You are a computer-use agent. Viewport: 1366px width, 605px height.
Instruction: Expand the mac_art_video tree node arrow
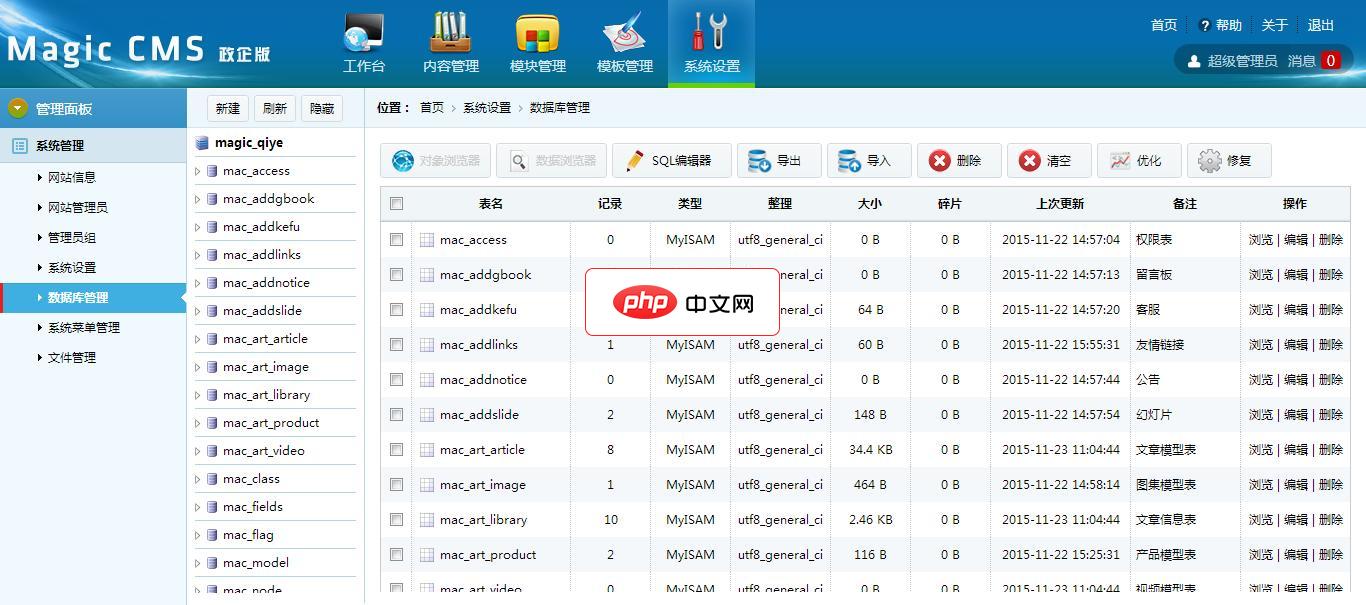click(x=198, y=451)
